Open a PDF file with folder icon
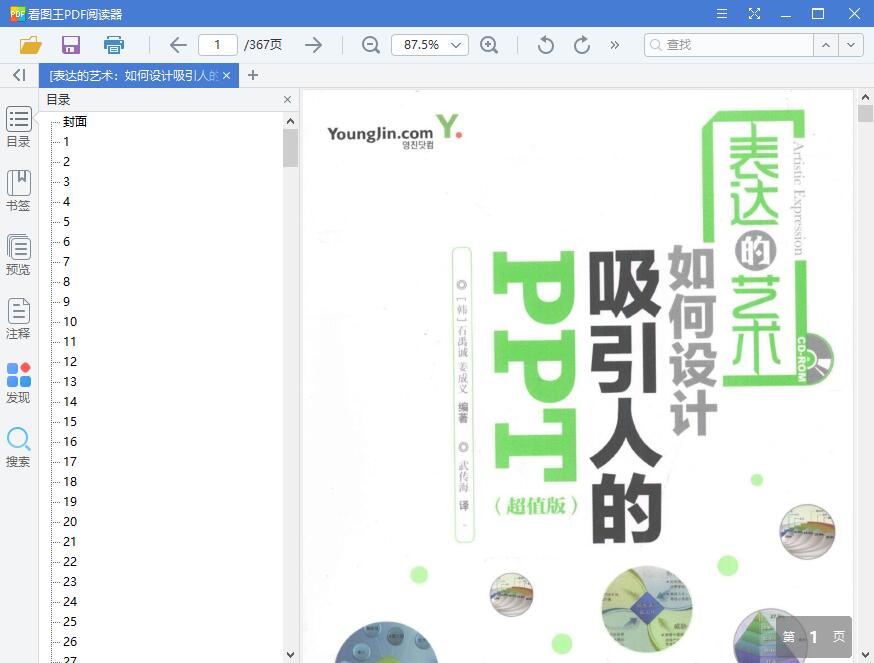Image resolution: width=874 pixels, height=663 pixels. tap(30, 45)
